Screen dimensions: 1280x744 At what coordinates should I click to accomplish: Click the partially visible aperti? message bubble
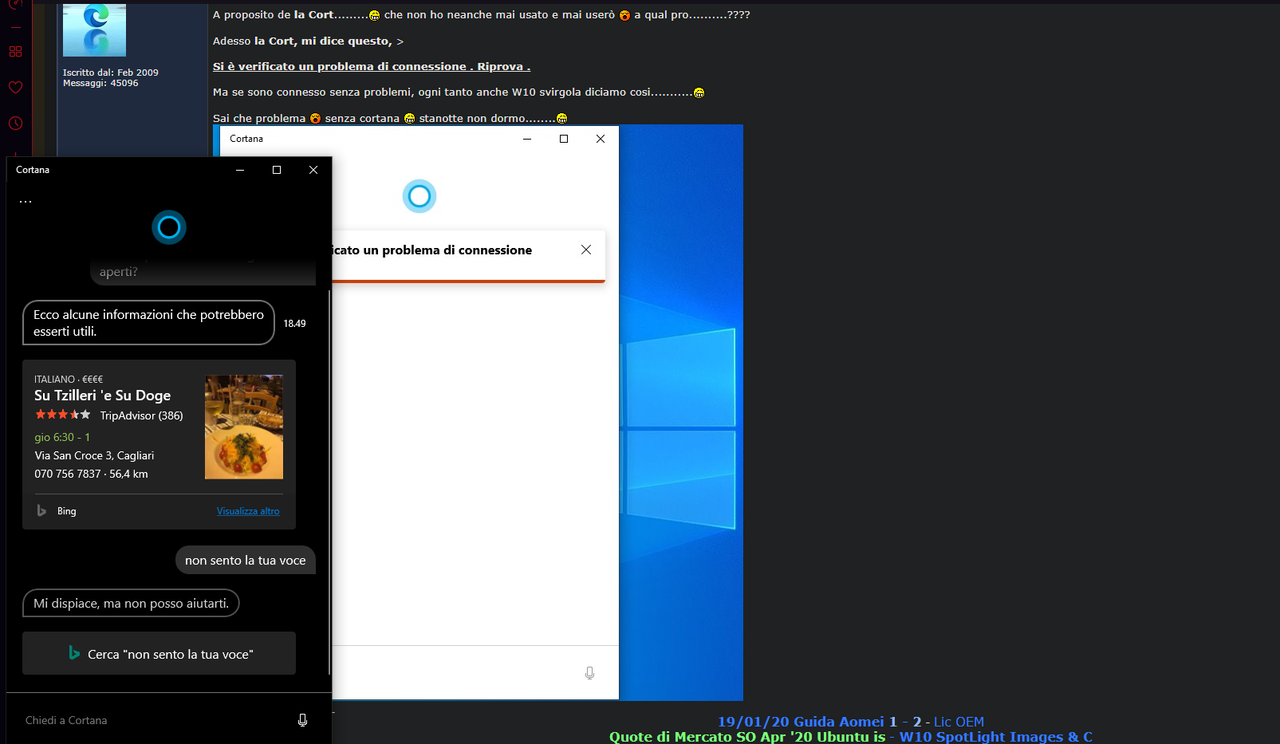point(203,271)
